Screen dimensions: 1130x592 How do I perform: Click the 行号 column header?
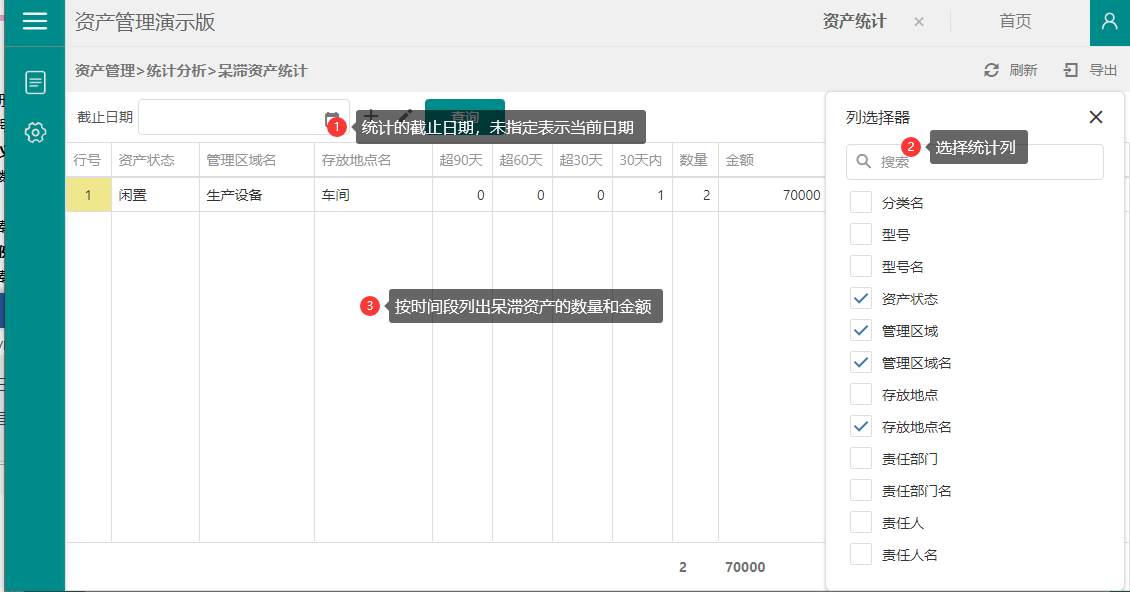88,160
